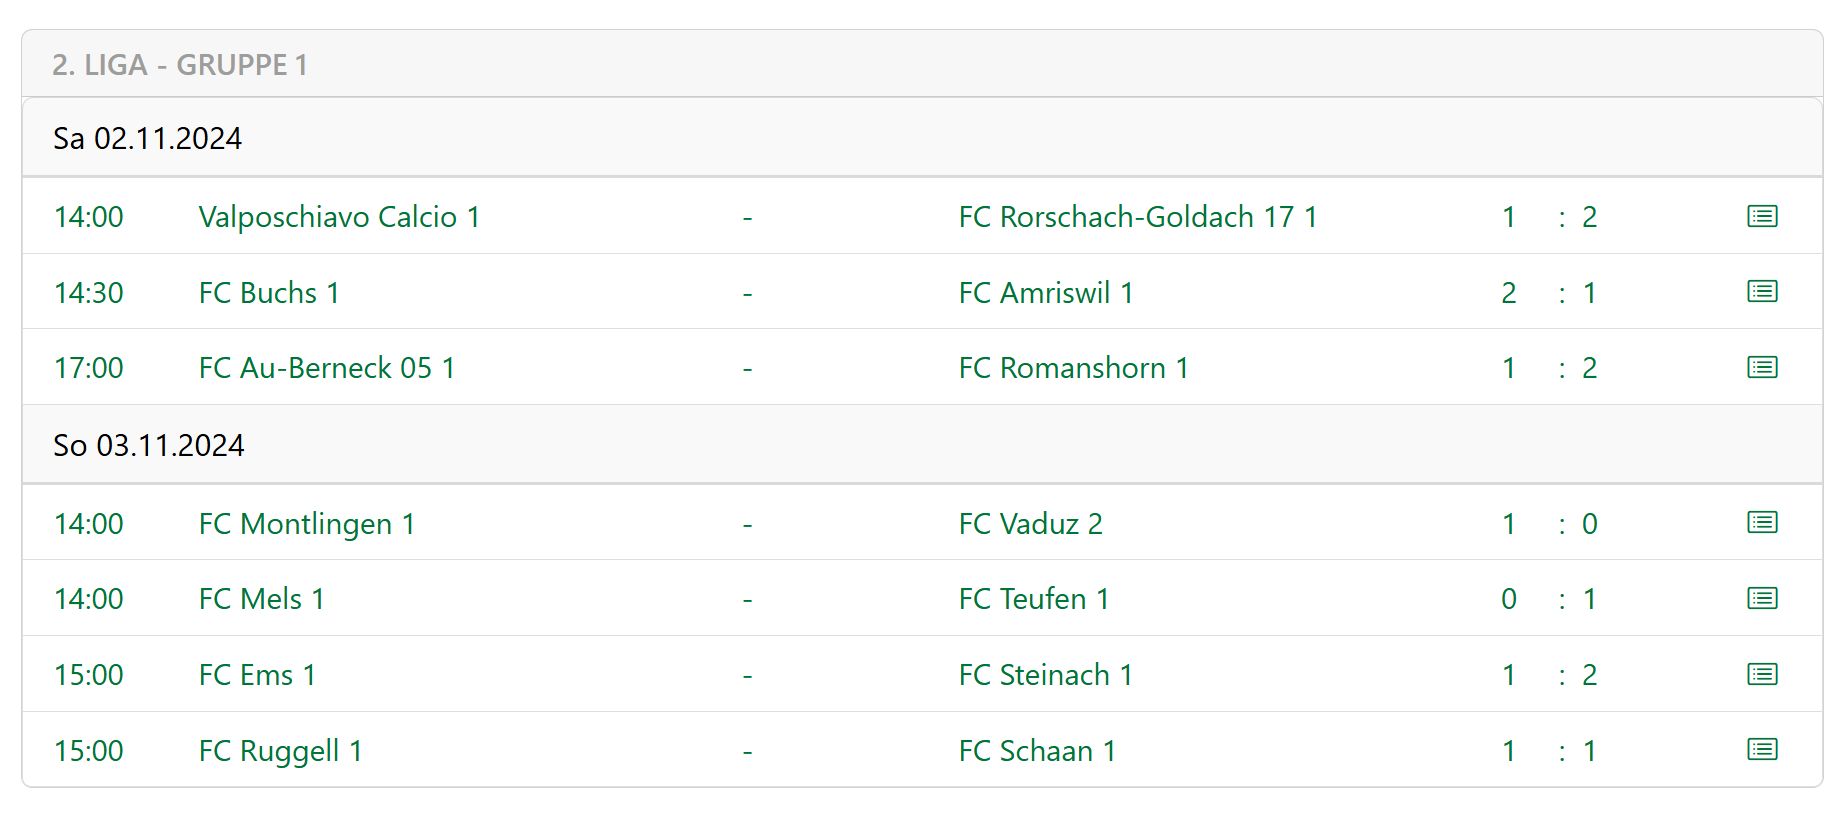Open the FC Montlingen 1 team link

point(306,524)
